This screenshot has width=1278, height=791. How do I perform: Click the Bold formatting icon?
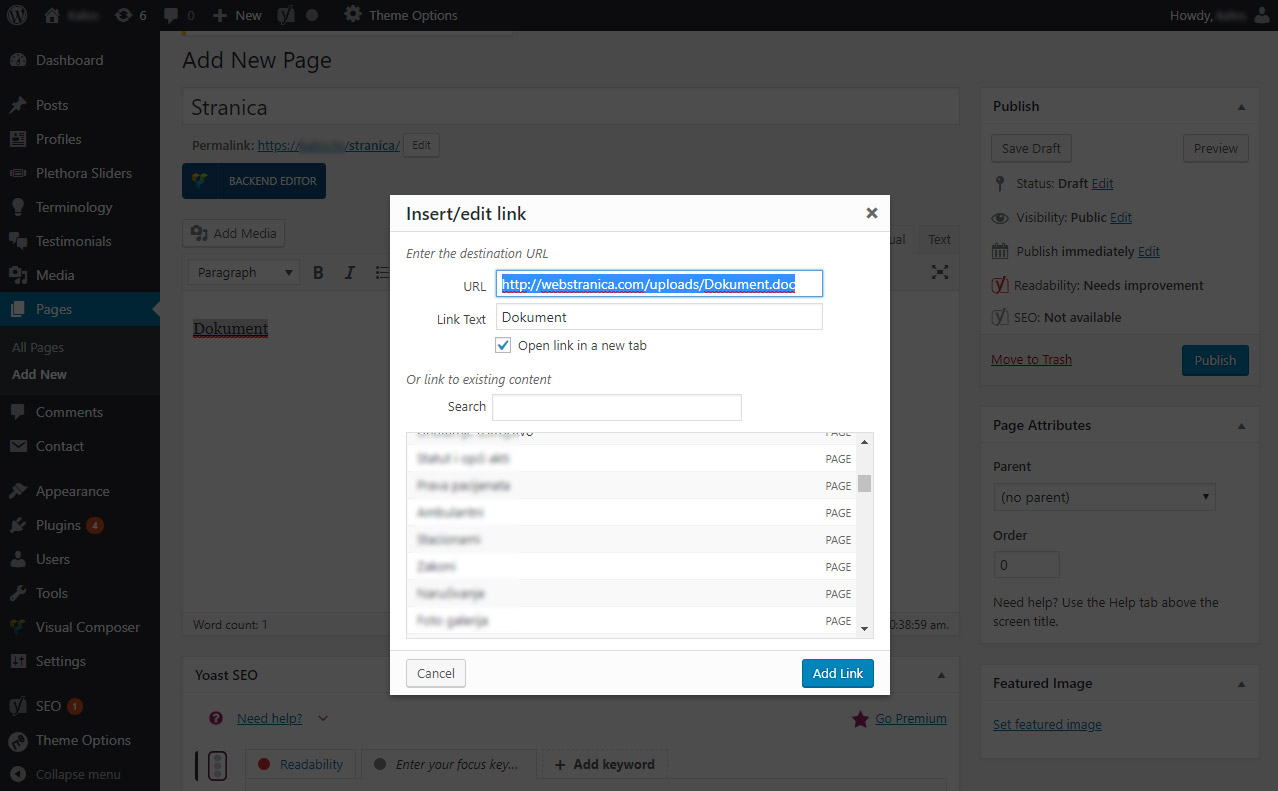tap(318, 273)
